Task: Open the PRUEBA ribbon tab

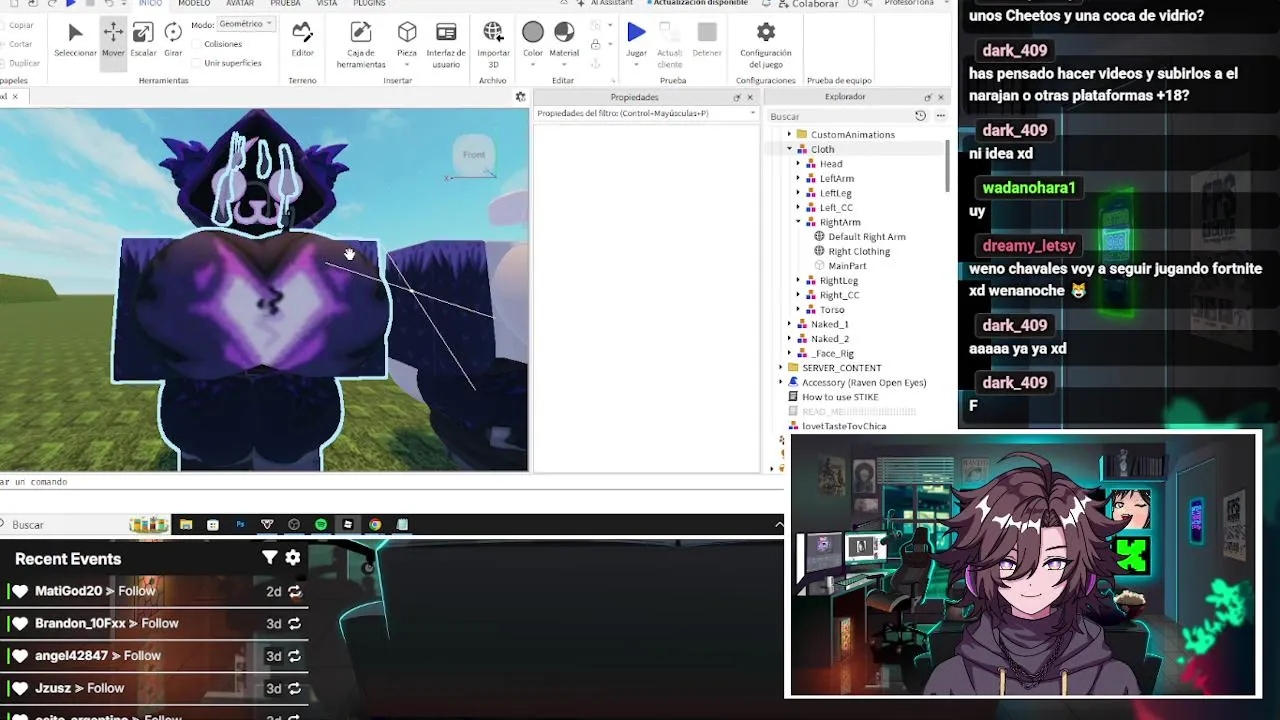Action: (x=285, y=4)
